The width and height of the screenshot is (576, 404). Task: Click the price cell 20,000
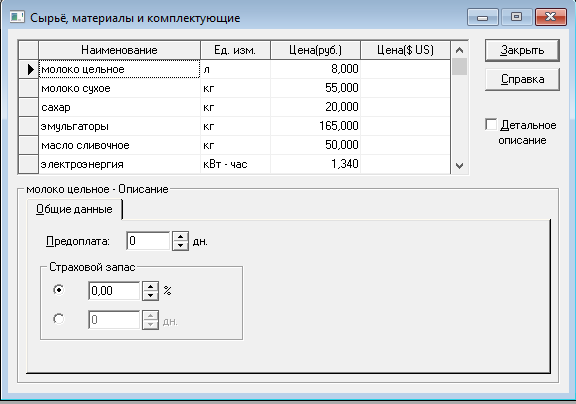point(316,107)
